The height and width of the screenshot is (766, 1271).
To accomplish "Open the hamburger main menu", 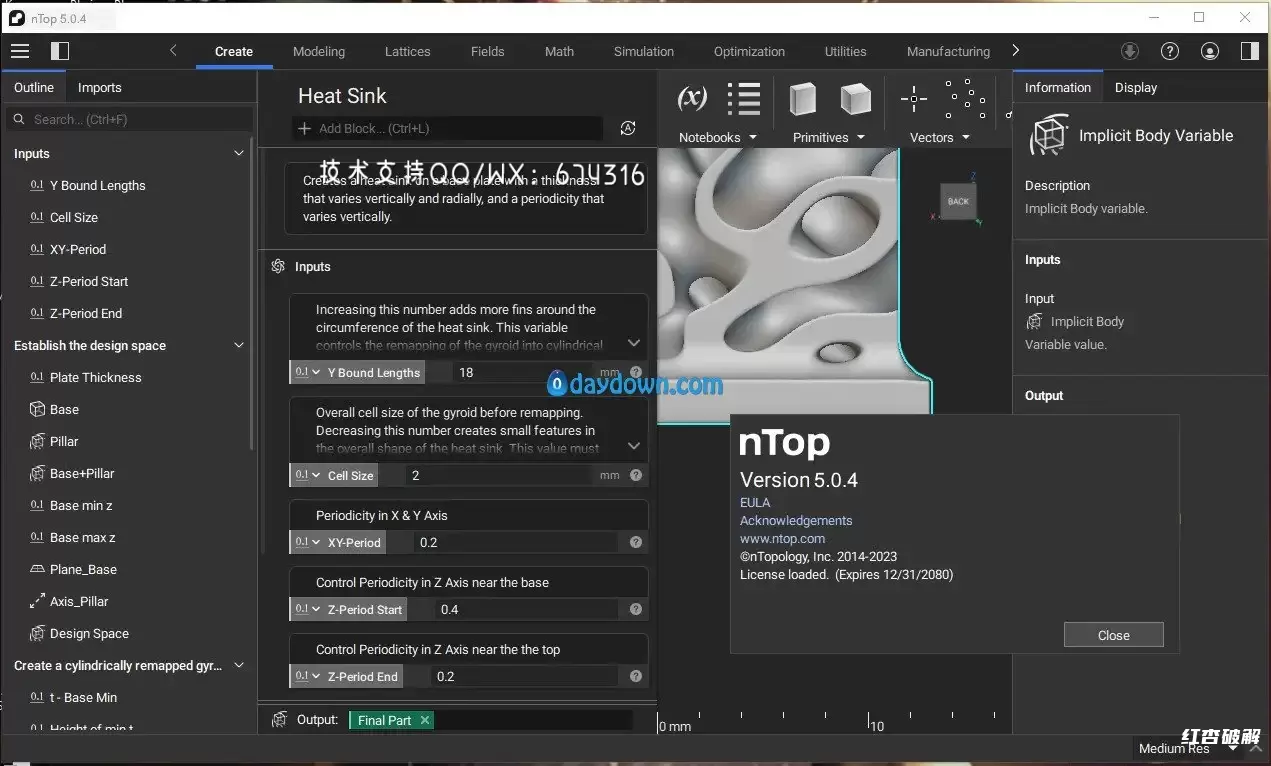I will (19, 51).
